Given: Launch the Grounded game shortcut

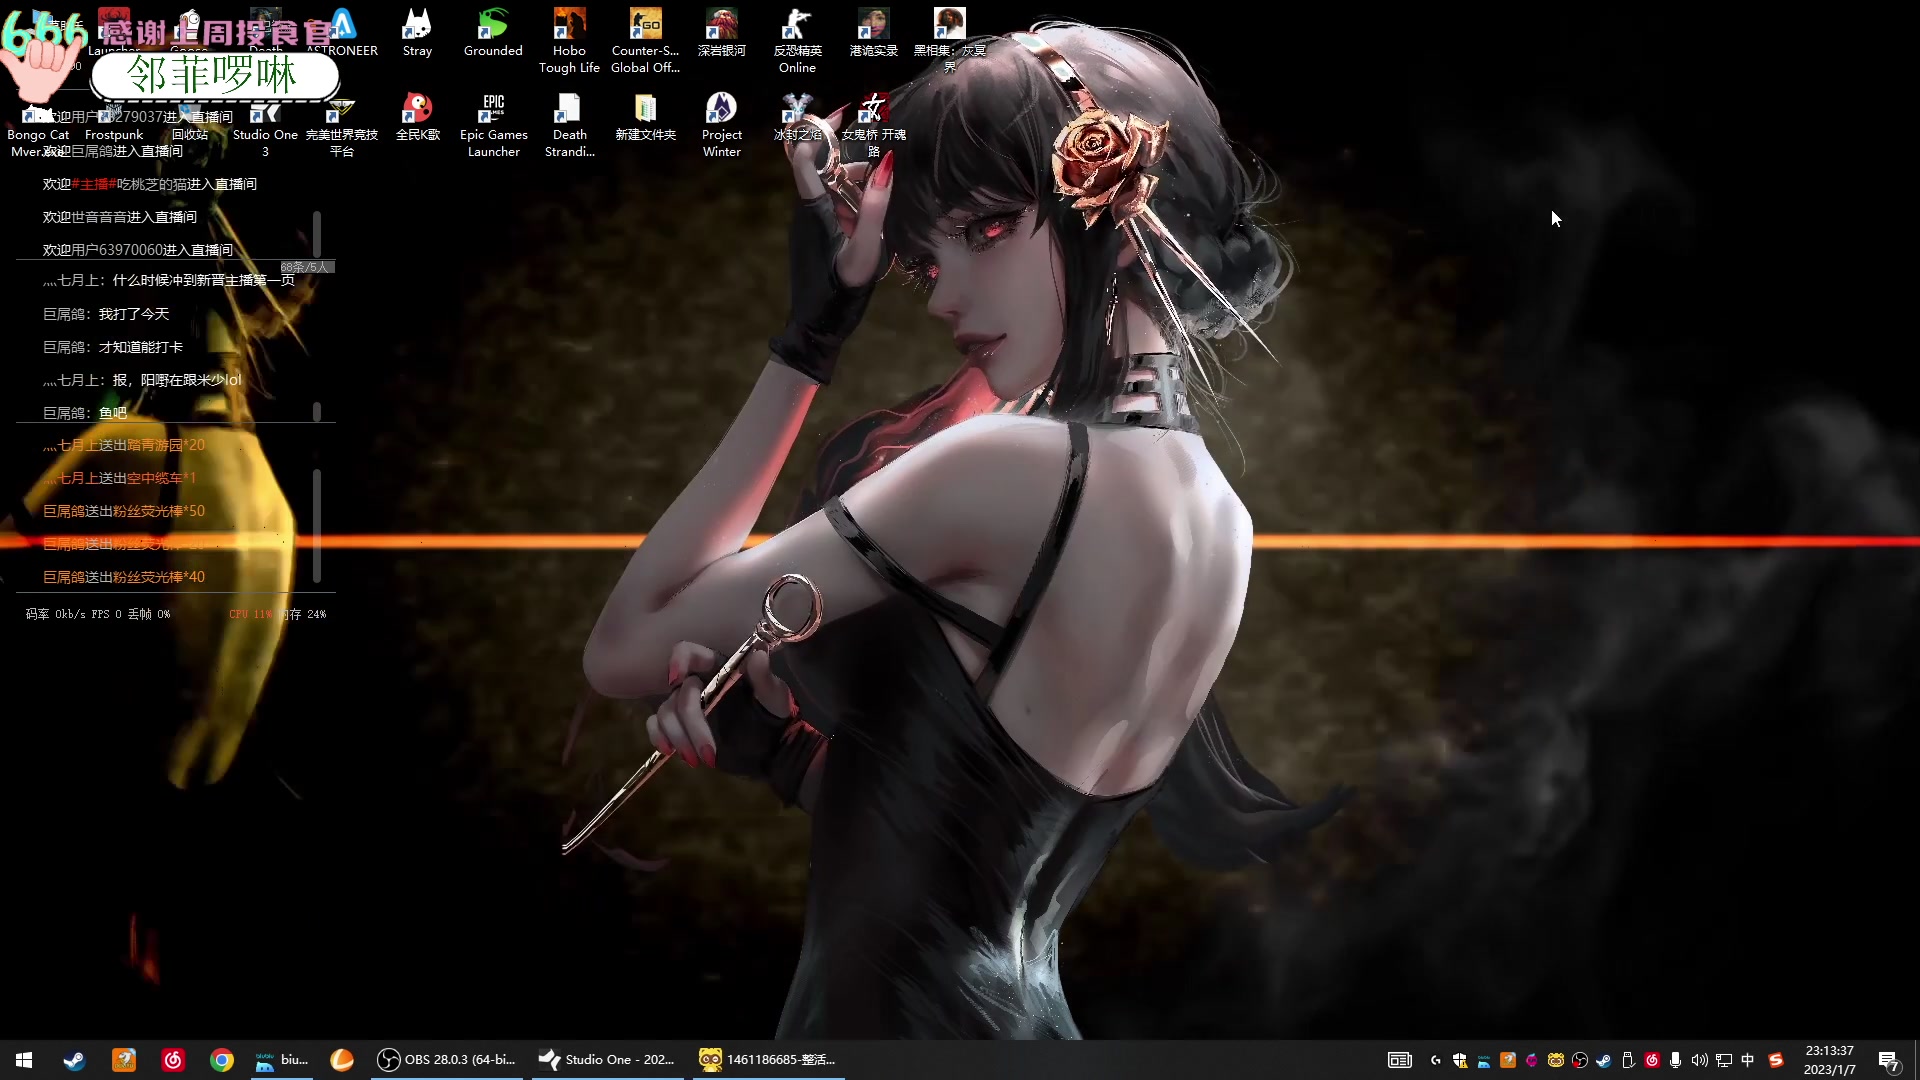Looking at the screenshot, I should coord(493,33).
